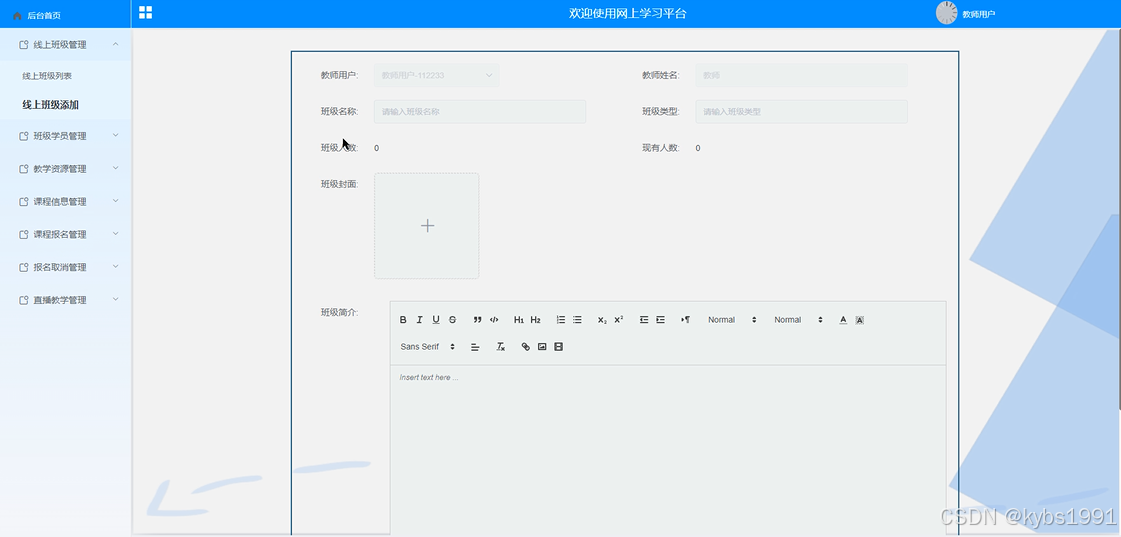
Task: Insert a hyperlink with the link icon
Action: click(x=525, y=347)
